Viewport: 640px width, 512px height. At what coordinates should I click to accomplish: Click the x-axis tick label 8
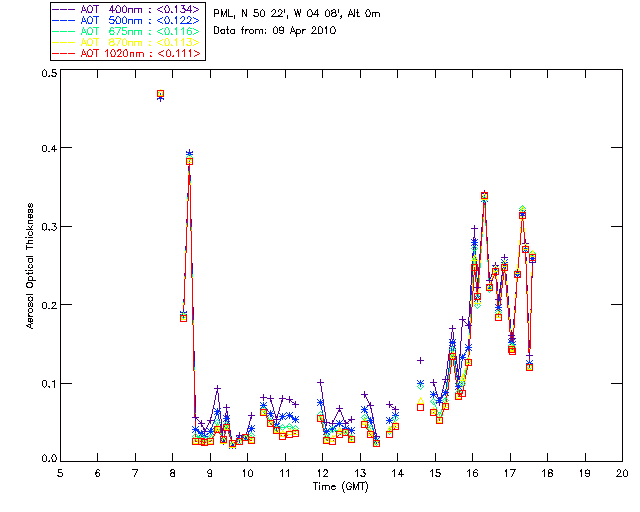coord(172,473)
